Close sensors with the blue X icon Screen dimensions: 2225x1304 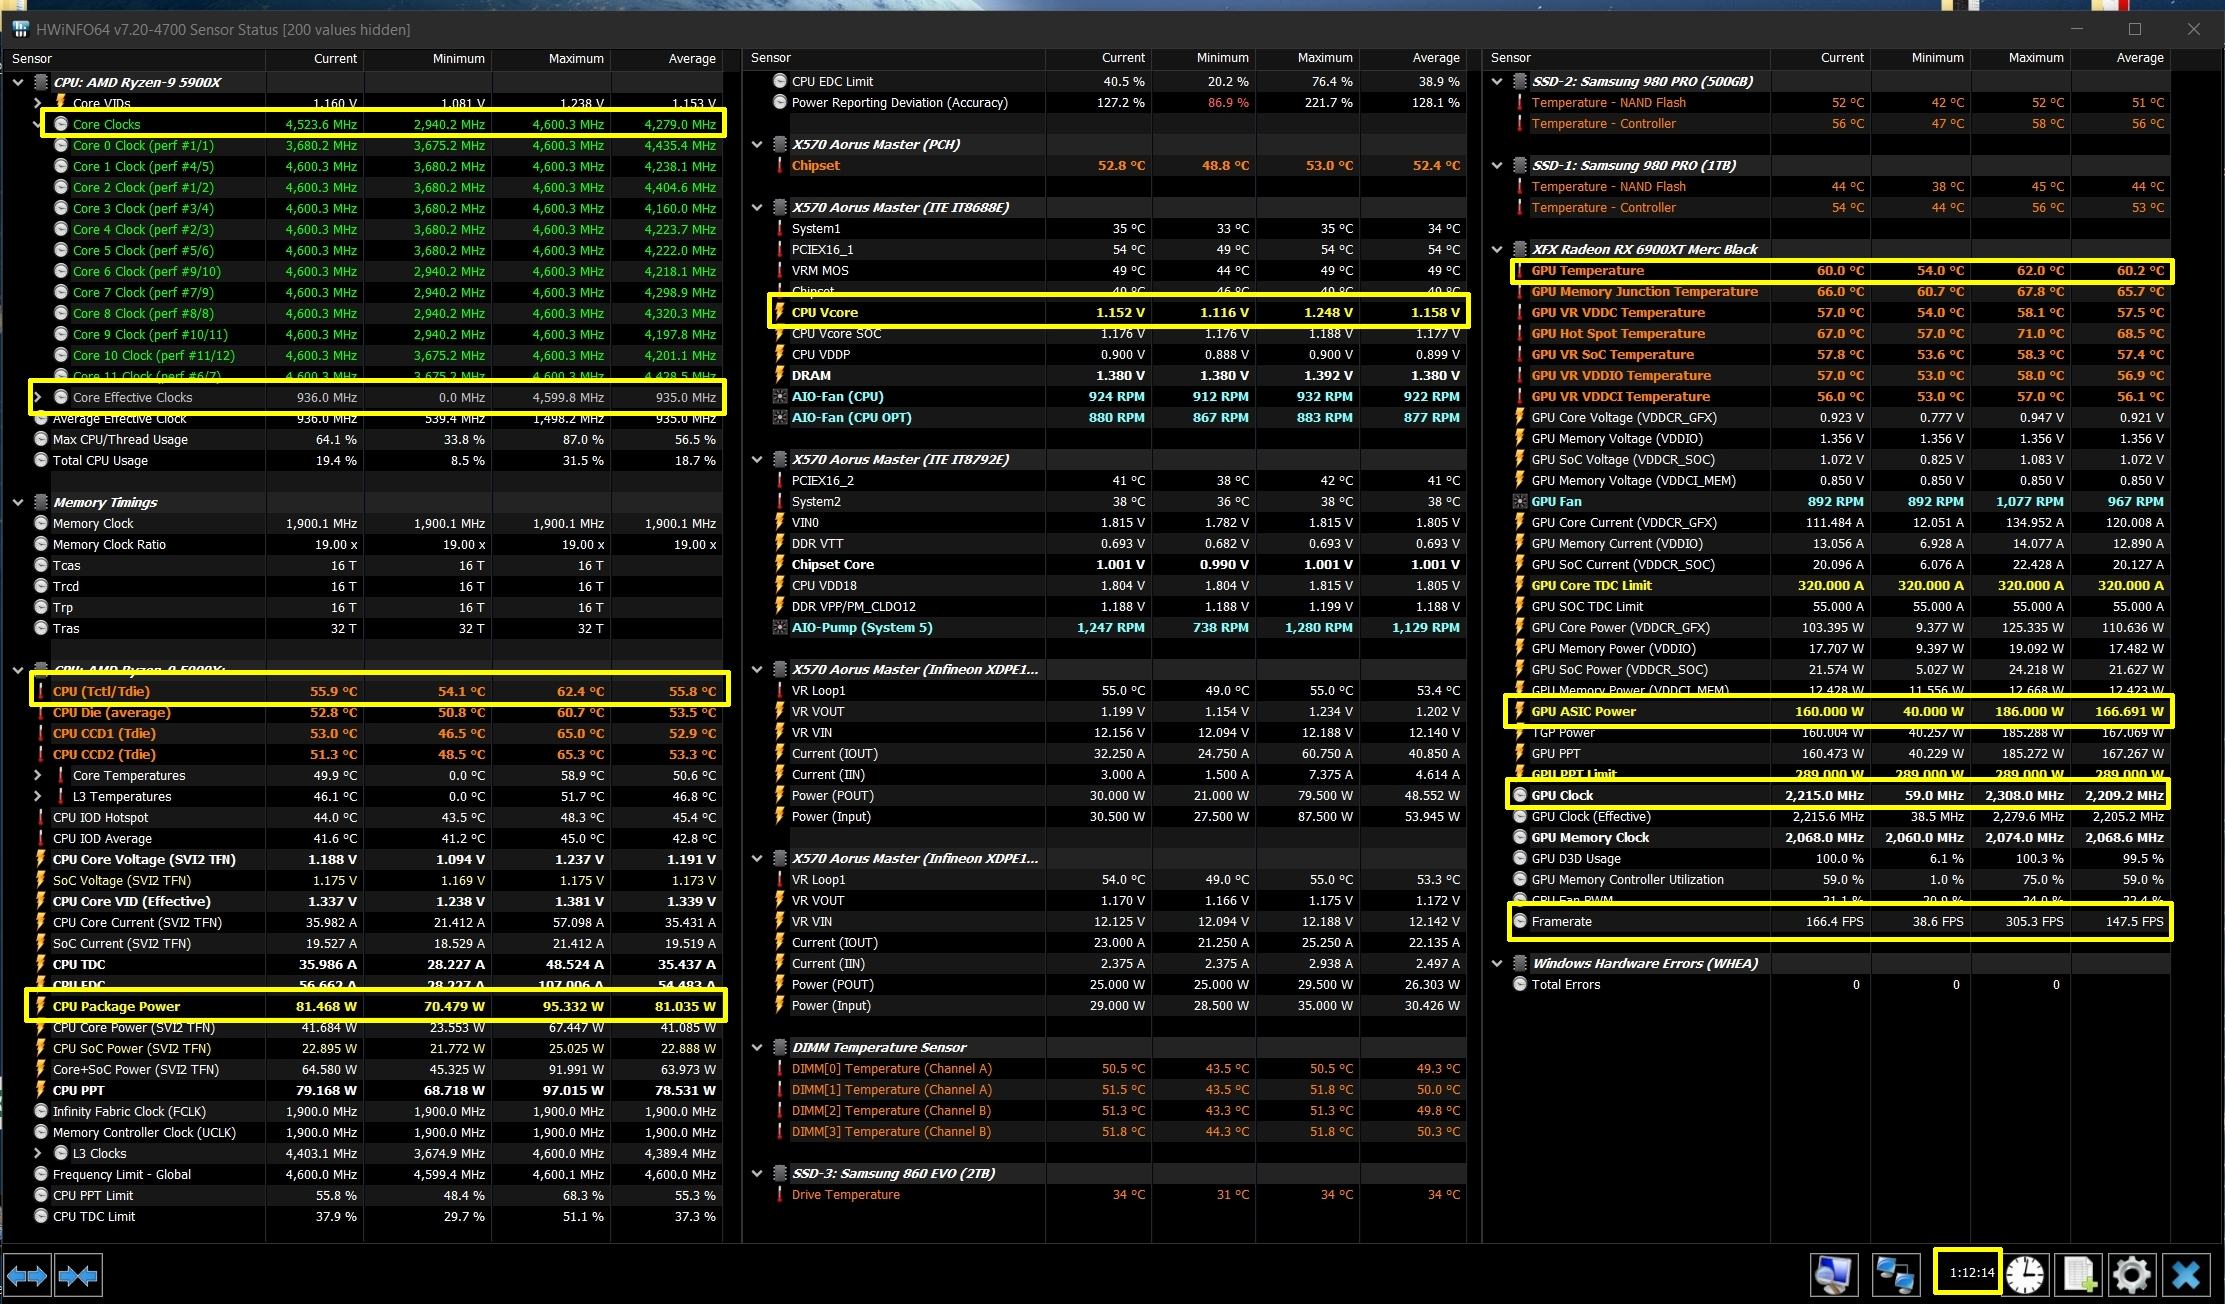coord(2187,1275)
